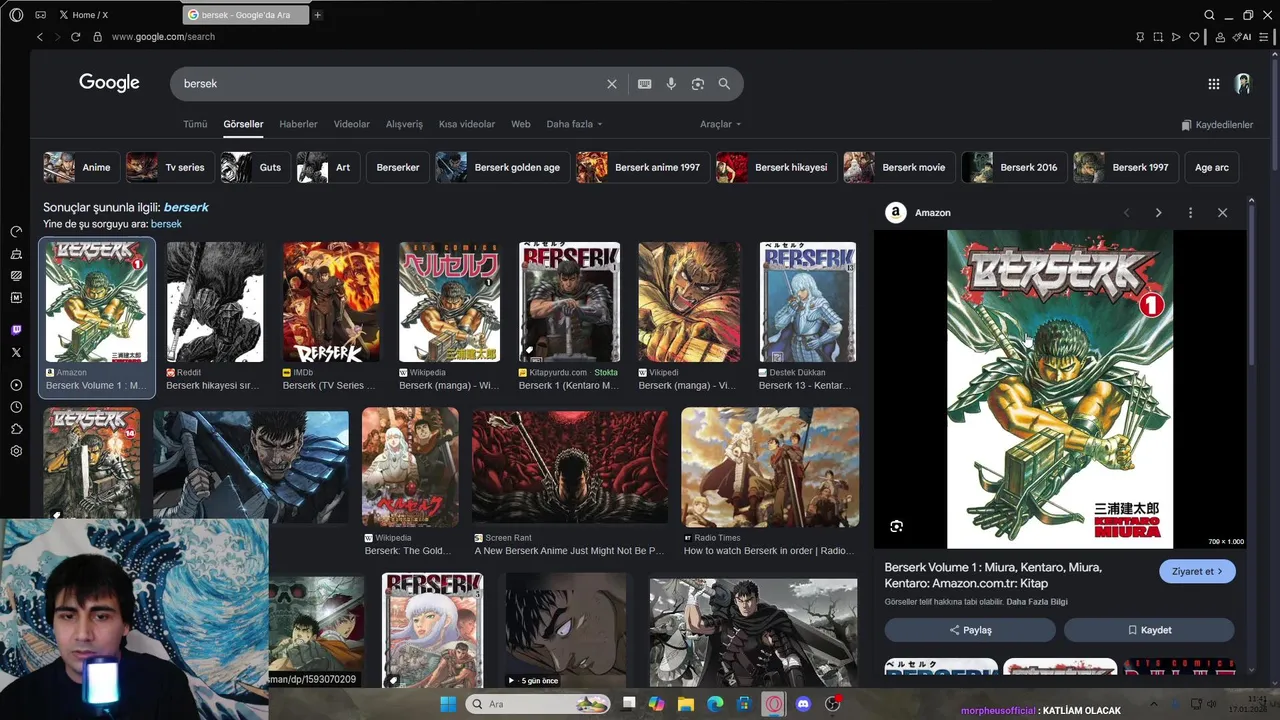Click the Windows taskbar Ara search box

(x=537, y=704)
